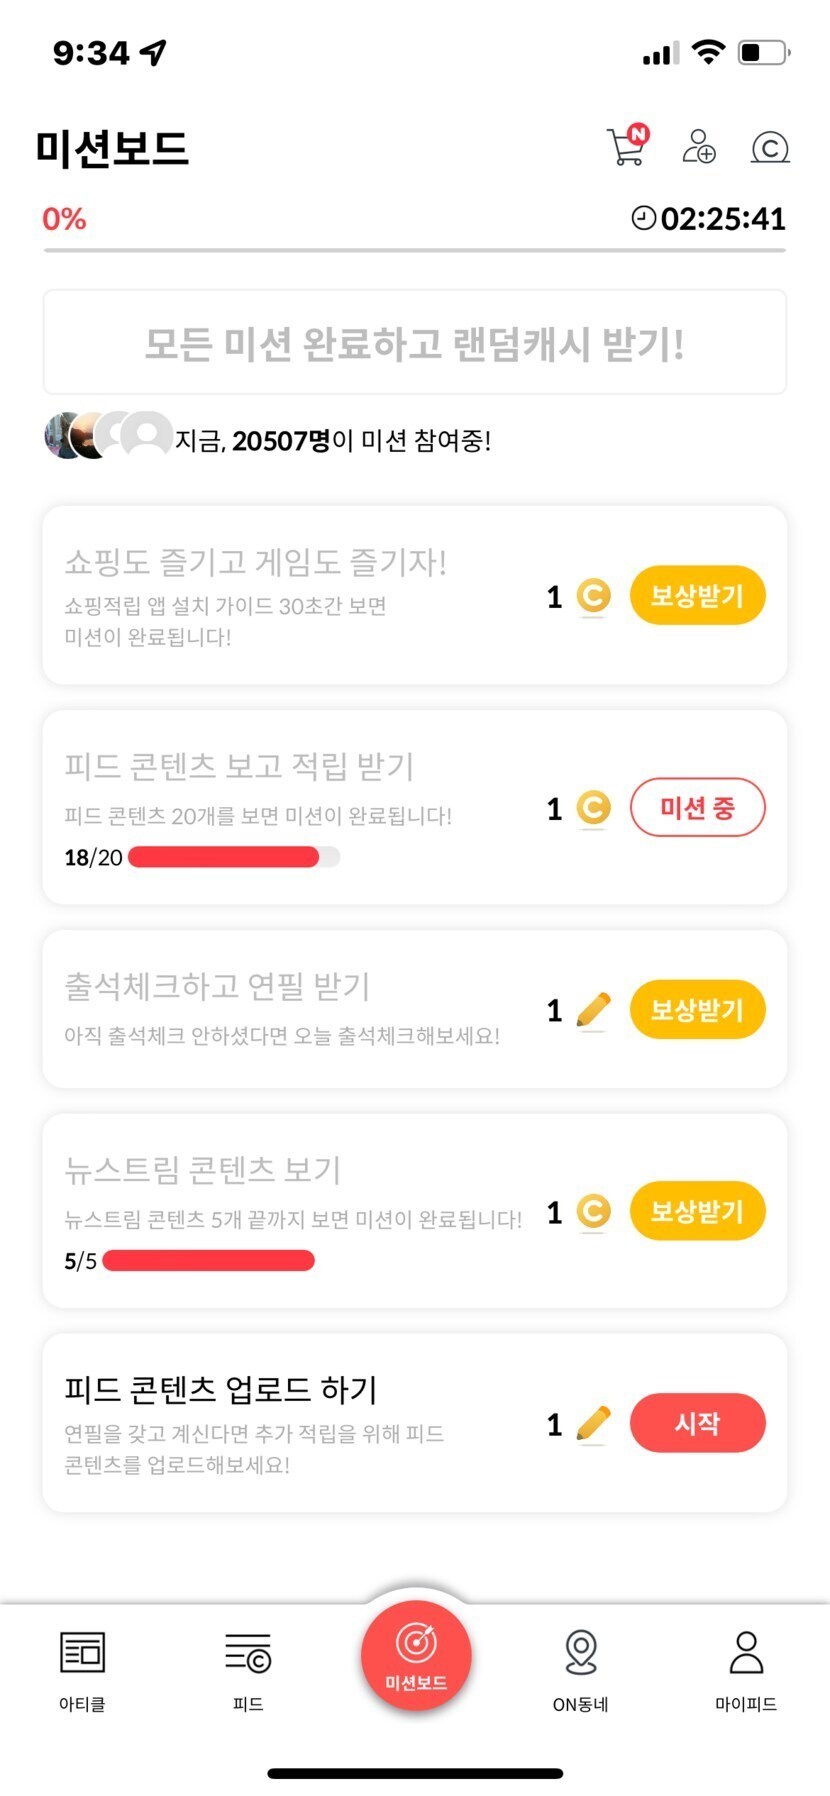The image size is (830, 1796).
Task: Tap the add friend icon
Action: pyautogui.click(x=698, y=146)
